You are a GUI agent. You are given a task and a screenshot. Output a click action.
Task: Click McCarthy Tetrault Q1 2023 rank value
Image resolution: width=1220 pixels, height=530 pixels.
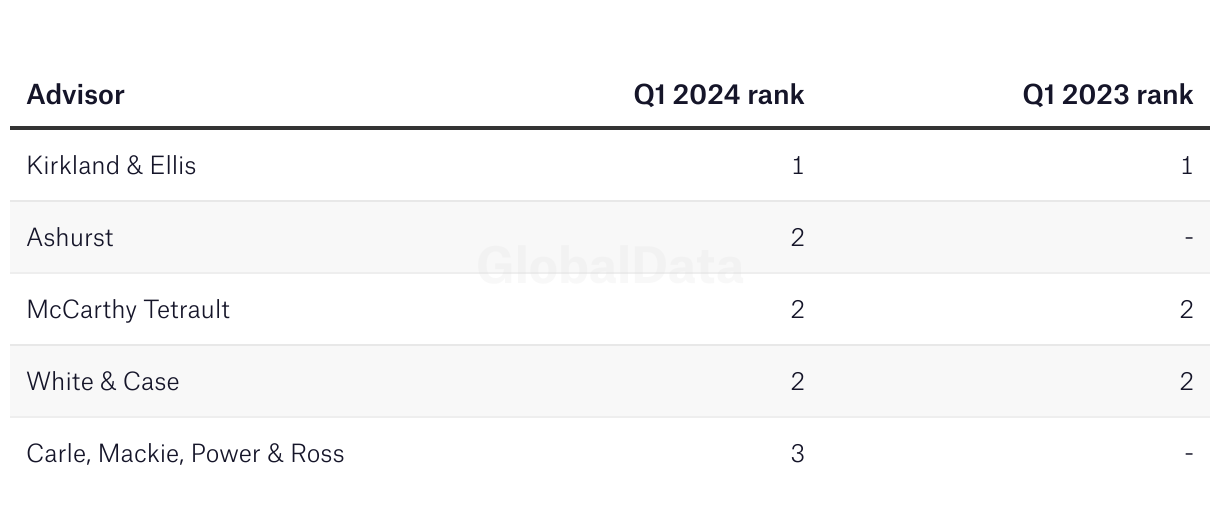(1186, 309)
